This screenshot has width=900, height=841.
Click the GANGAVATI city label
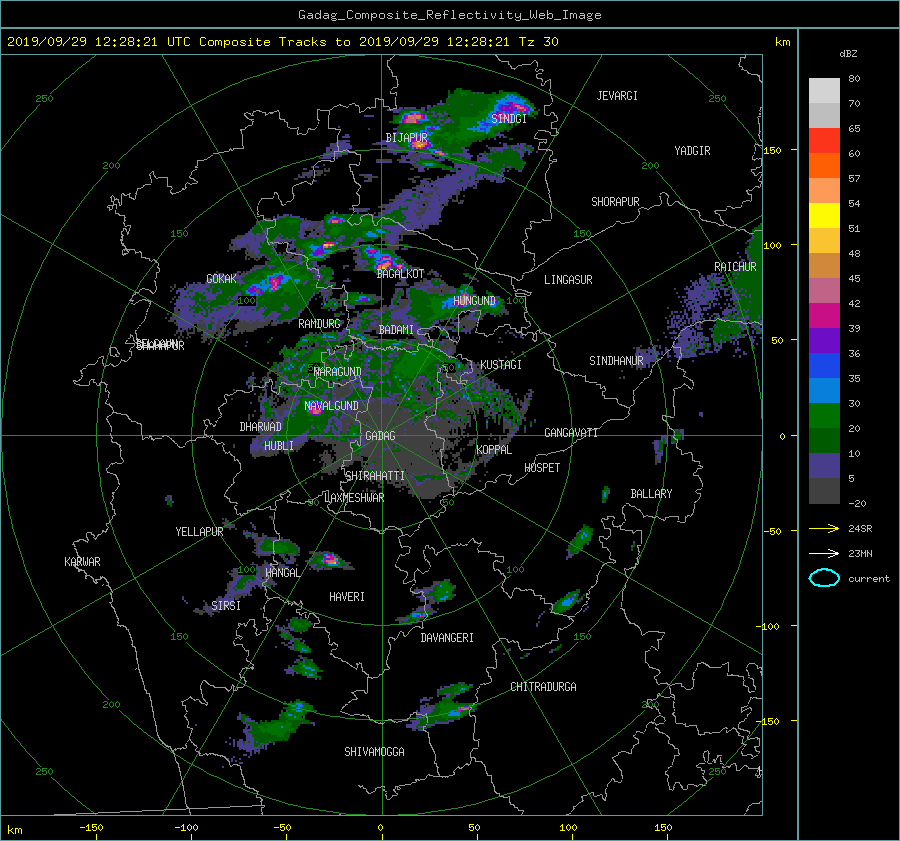click(x=571, y=433)
